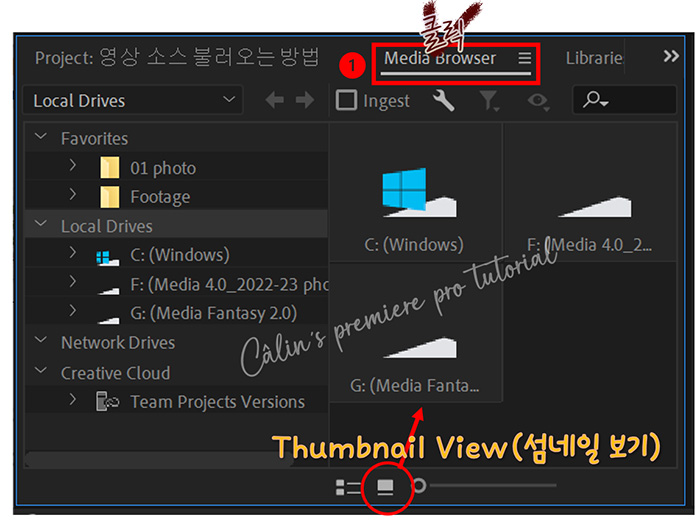Select F: (Media 4.0_2022-23) tree row
Screen dimensions: 700x521
[x=177, y=283]
